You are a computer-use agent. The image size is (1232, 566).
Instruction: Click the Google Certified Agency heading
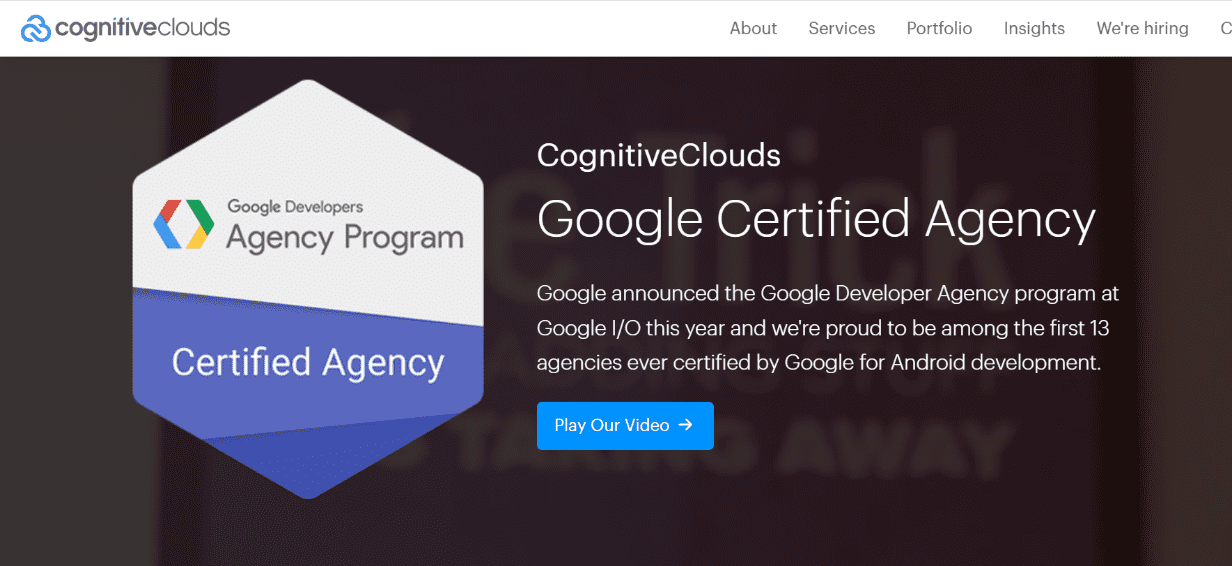(x=816, y=219)
